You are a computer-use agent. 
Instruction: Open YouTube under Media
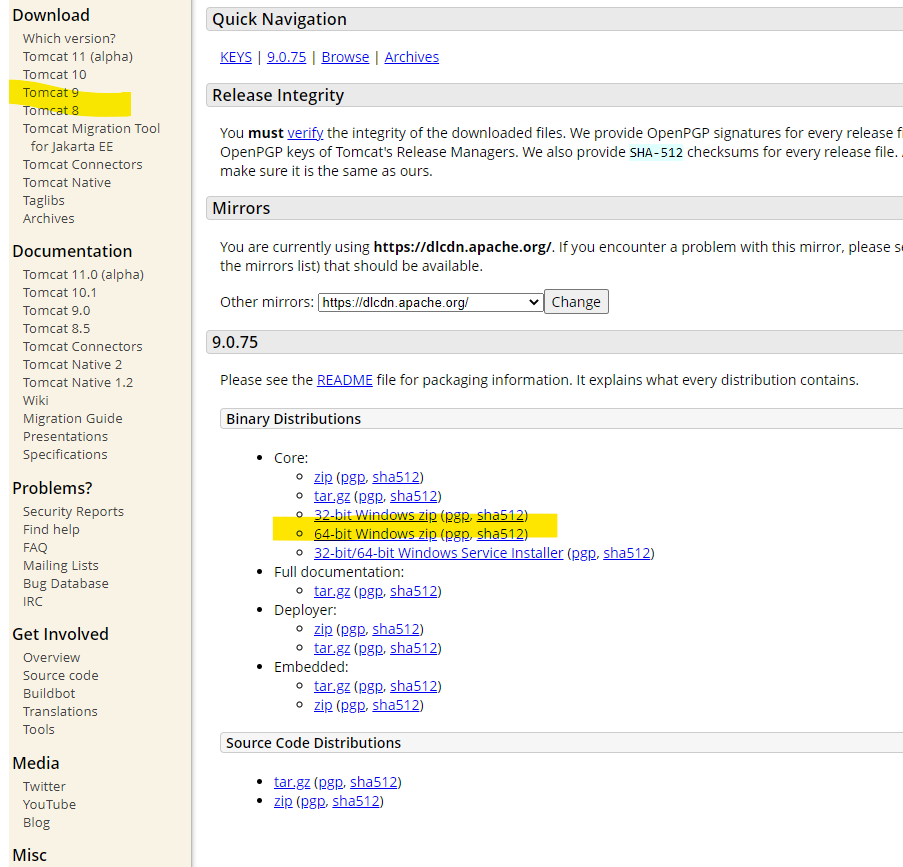pos(50,804)
